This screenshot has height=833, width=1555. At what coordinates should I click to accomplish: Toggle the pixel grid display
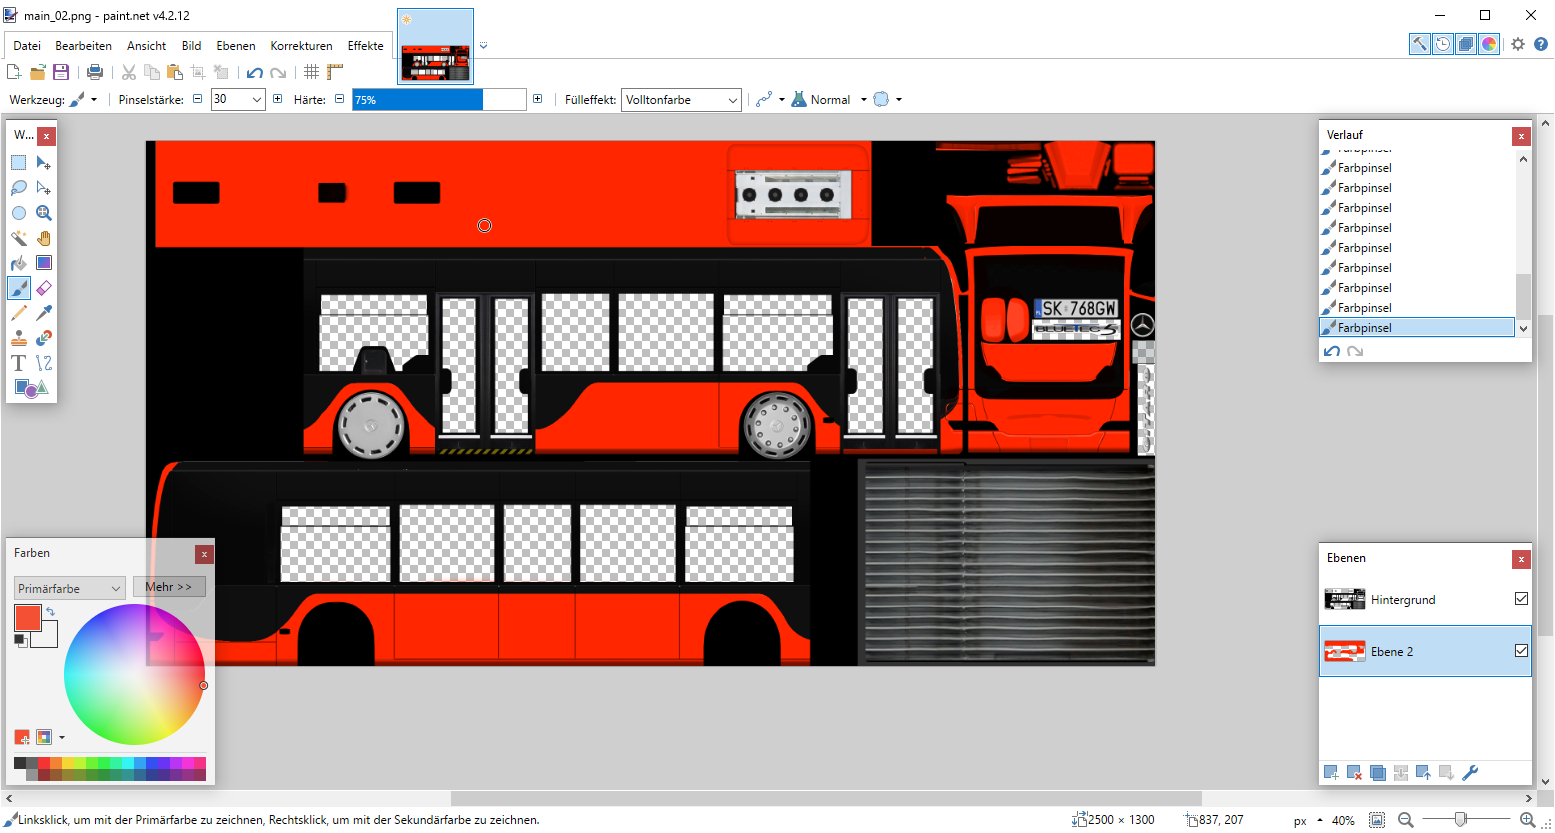click(312, 72)
